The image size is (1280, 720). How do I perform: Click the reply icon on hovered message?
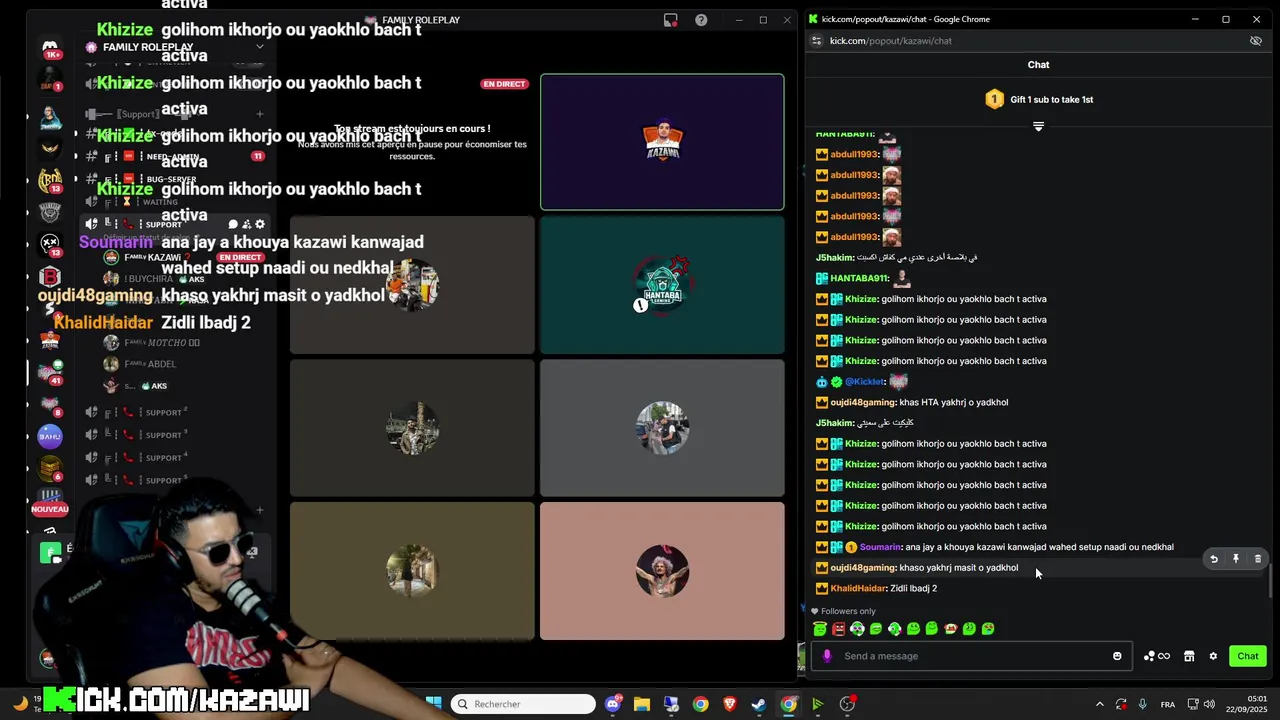click(x=1214, y=559)
